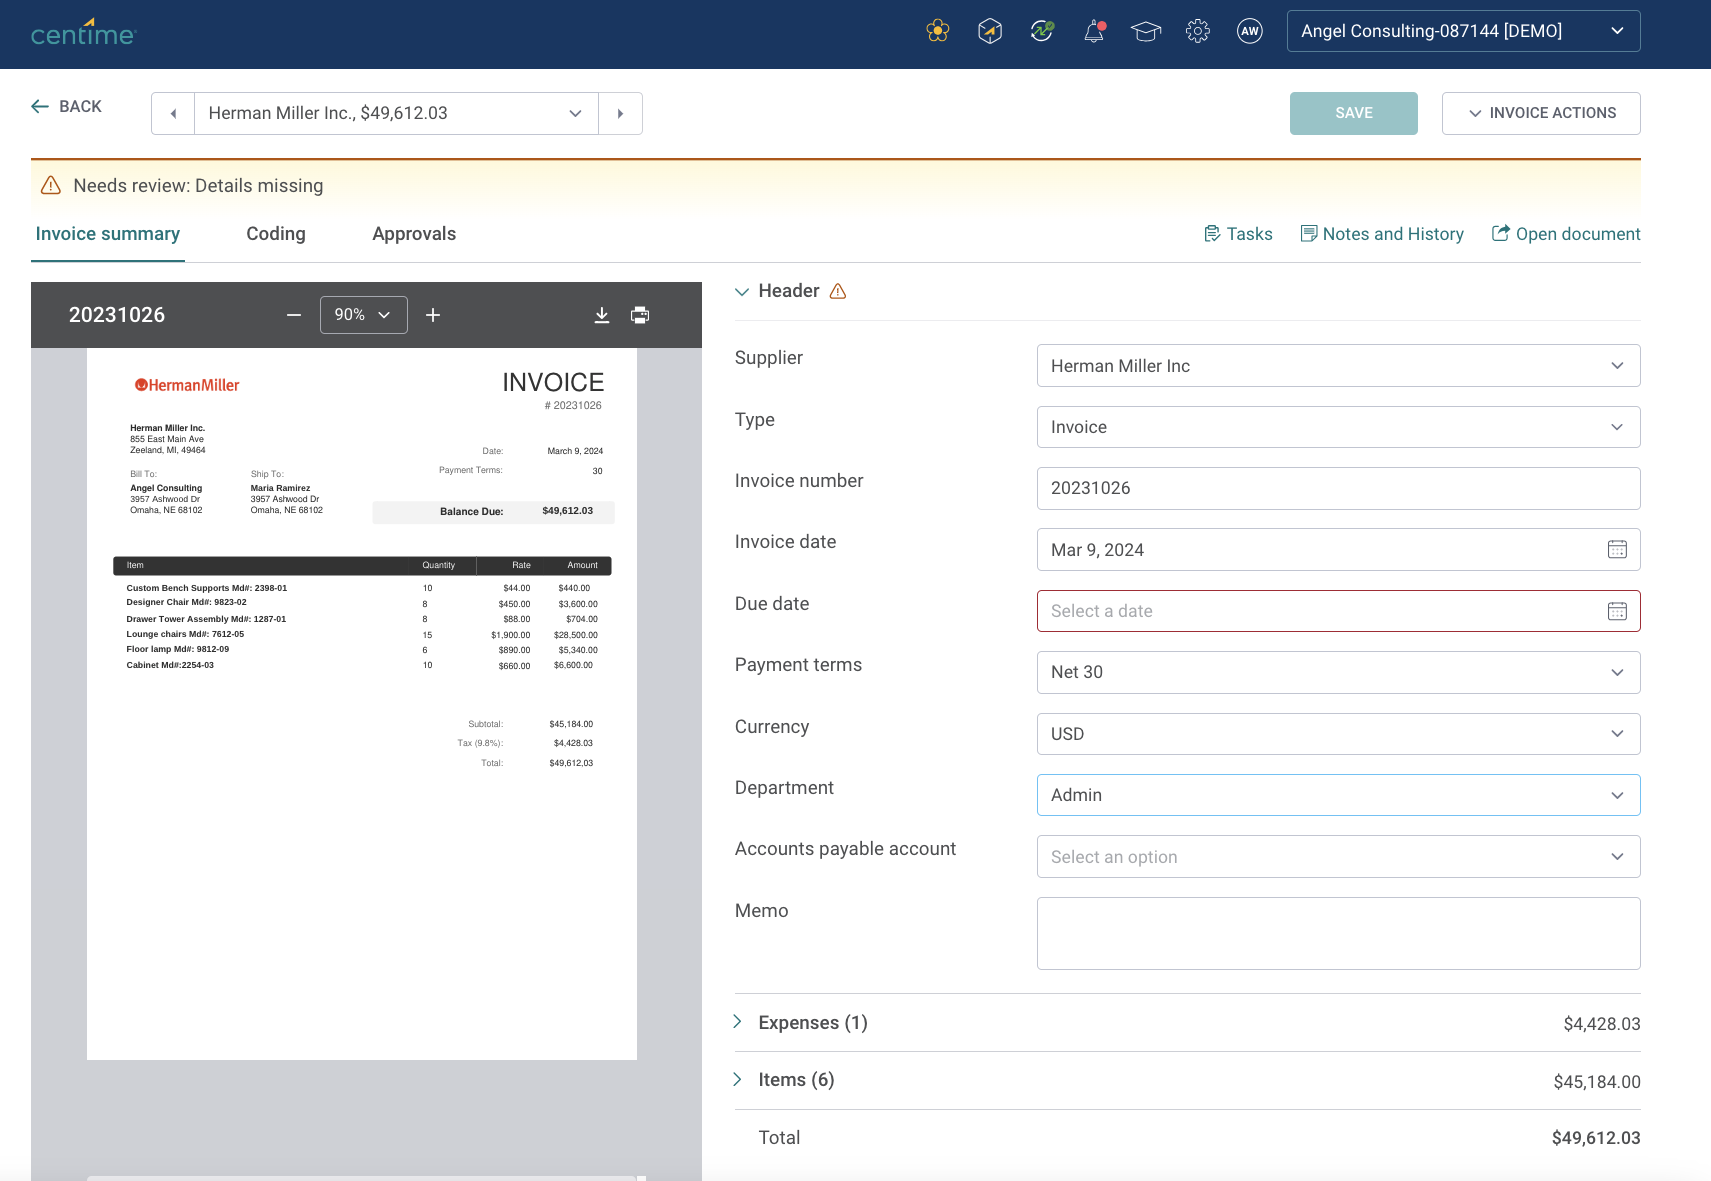The height and width of the screenshot is (1181, 1711).
Task: Click the Invoice Actions button
Action: (1540, 114)
